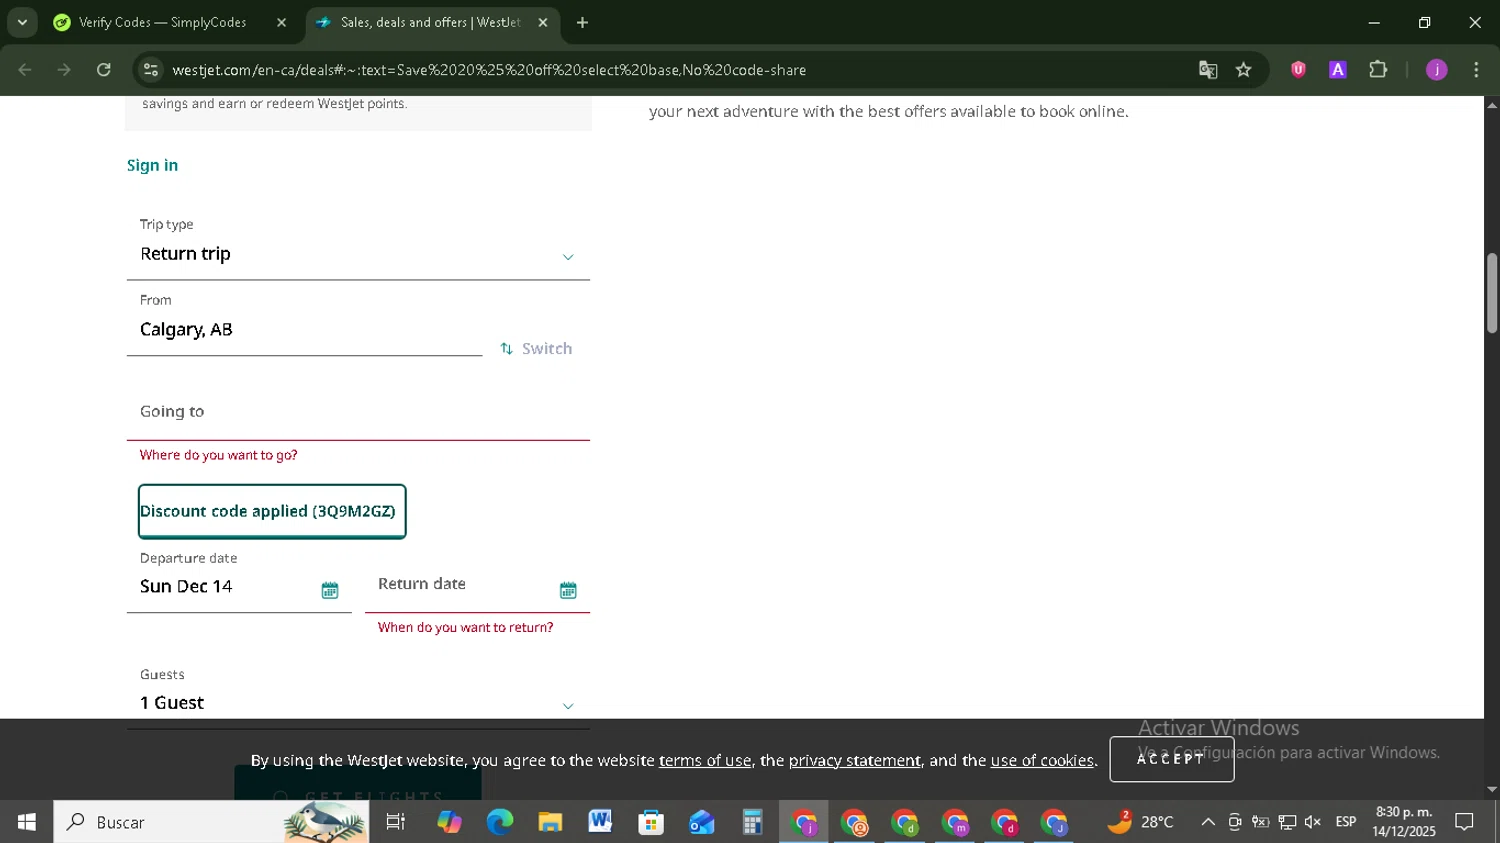Open the terms of use link
The width and height of the screenshot is (1500, 843).
pyautogui.click(x=705, y=761)
